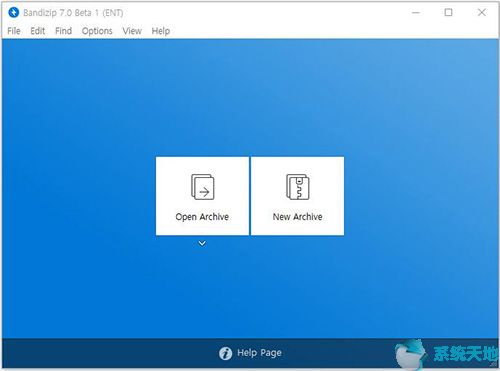Open the Find menu
The image size is (500, 371).
[63, 31]
